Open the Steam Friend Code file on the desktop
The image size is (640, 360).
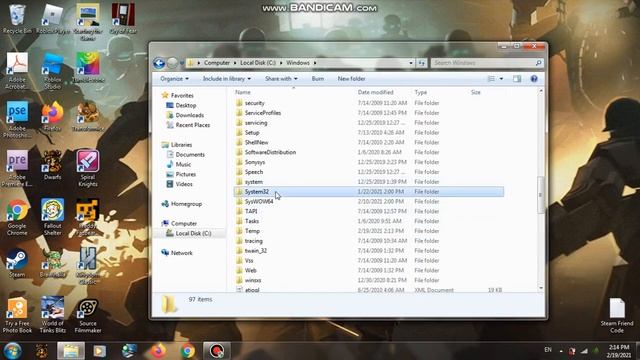617,315
